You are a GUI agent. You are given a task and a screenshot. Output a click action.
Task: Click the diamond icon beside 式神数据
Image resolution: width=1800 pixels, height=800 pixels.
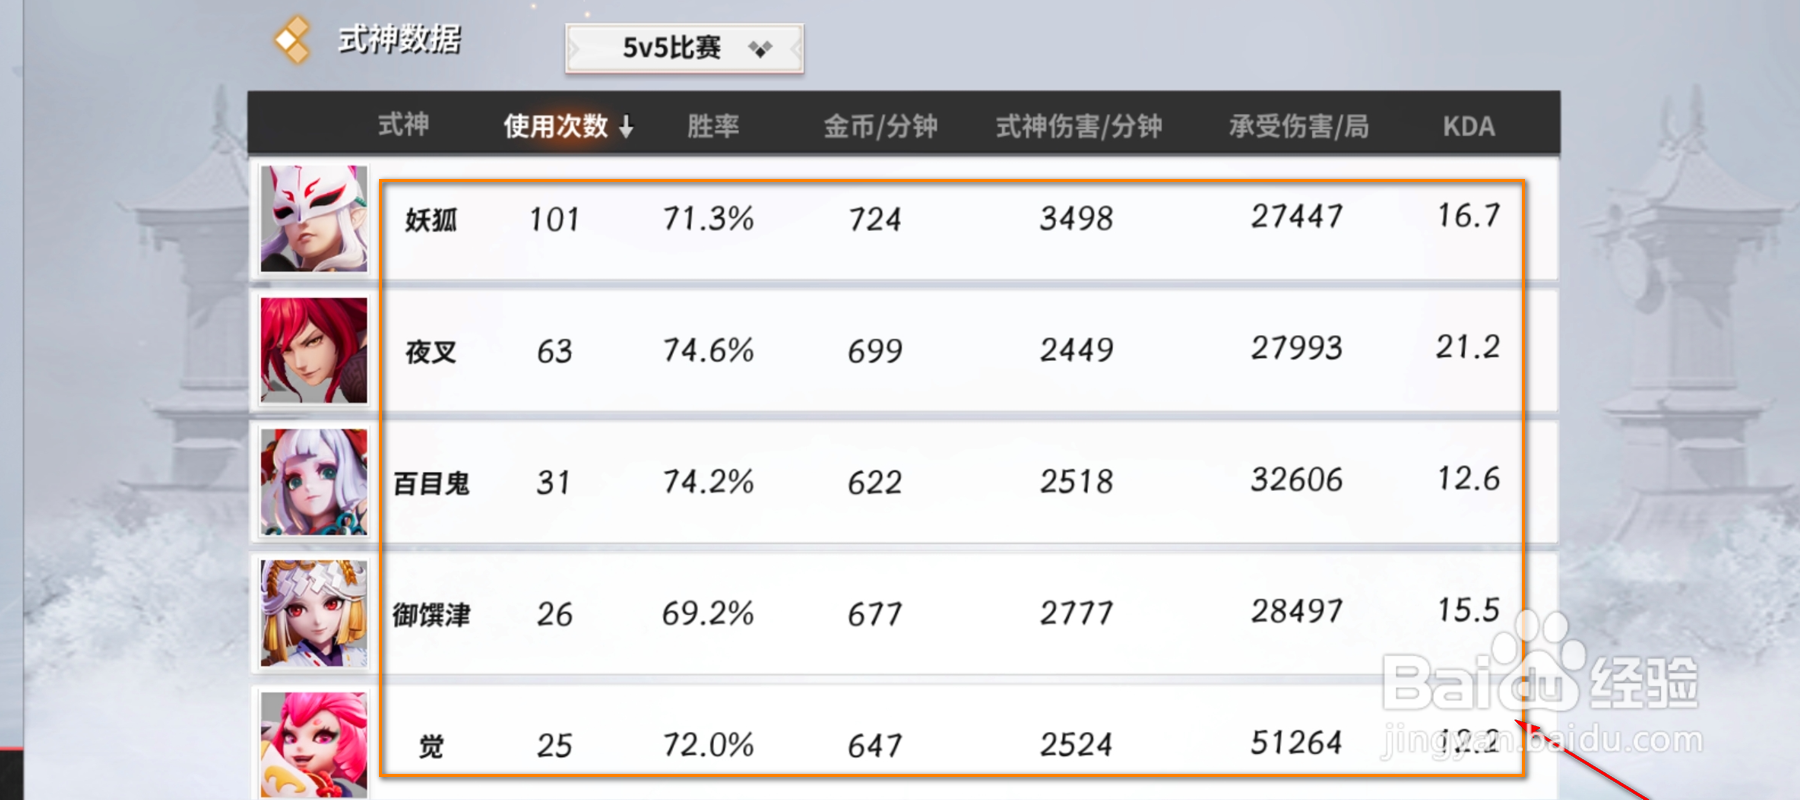292,41
